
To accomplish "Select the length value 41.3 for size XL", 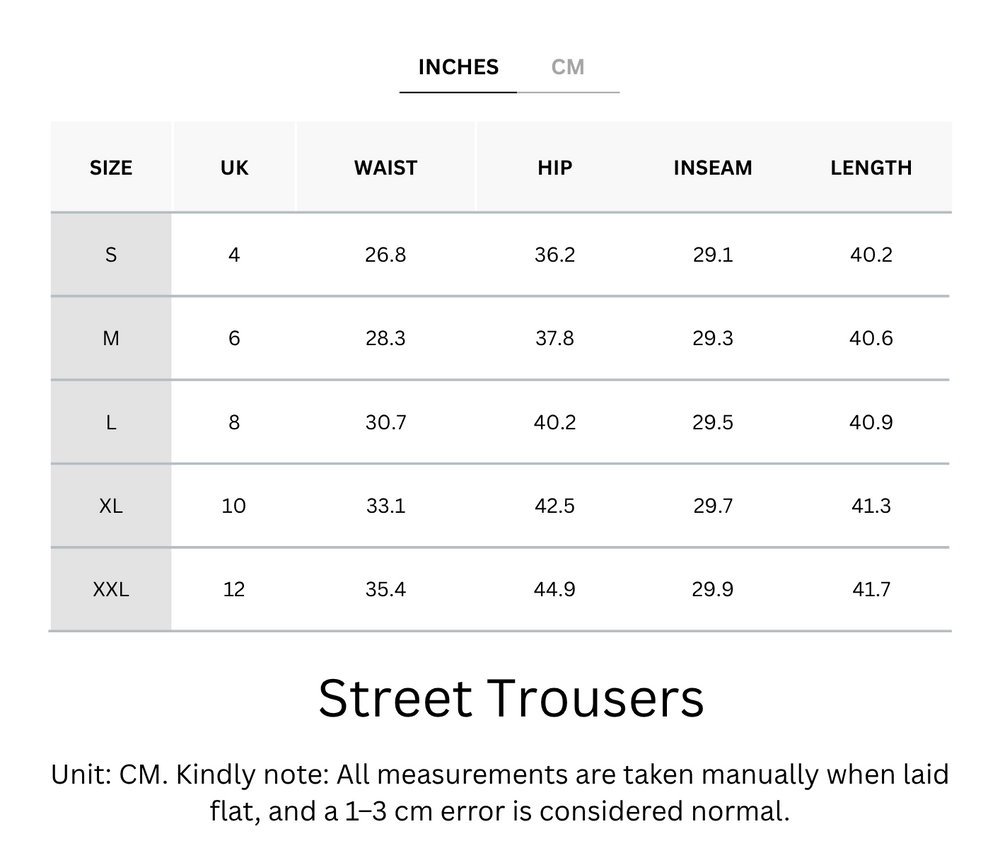I will pos(871,506).
